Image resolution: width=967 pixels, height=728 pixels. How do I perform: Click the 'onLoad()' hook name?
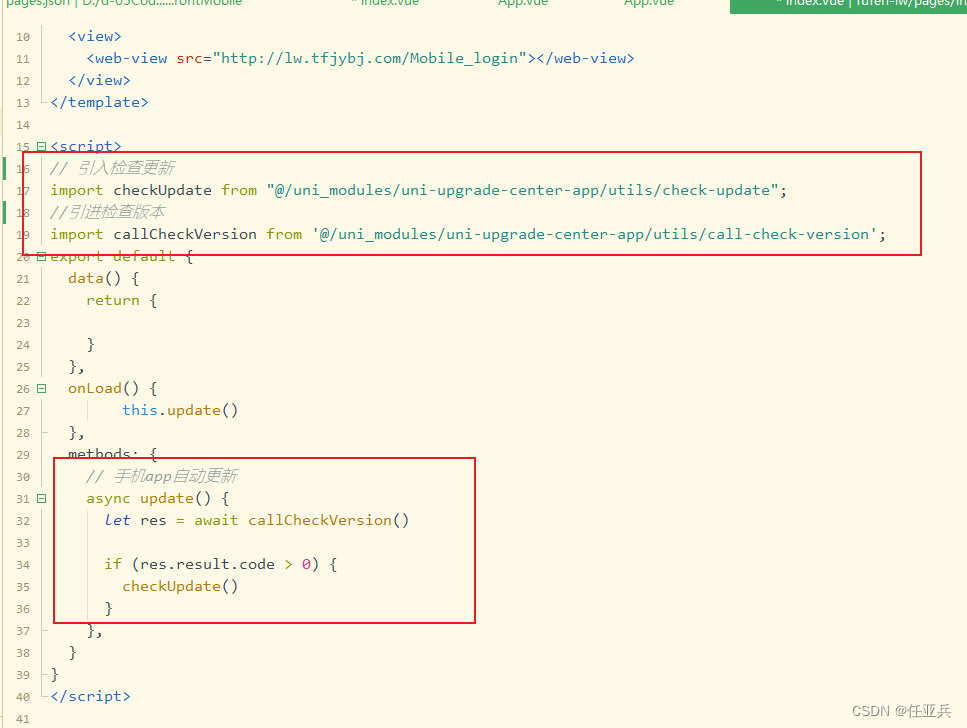(104, 389)
